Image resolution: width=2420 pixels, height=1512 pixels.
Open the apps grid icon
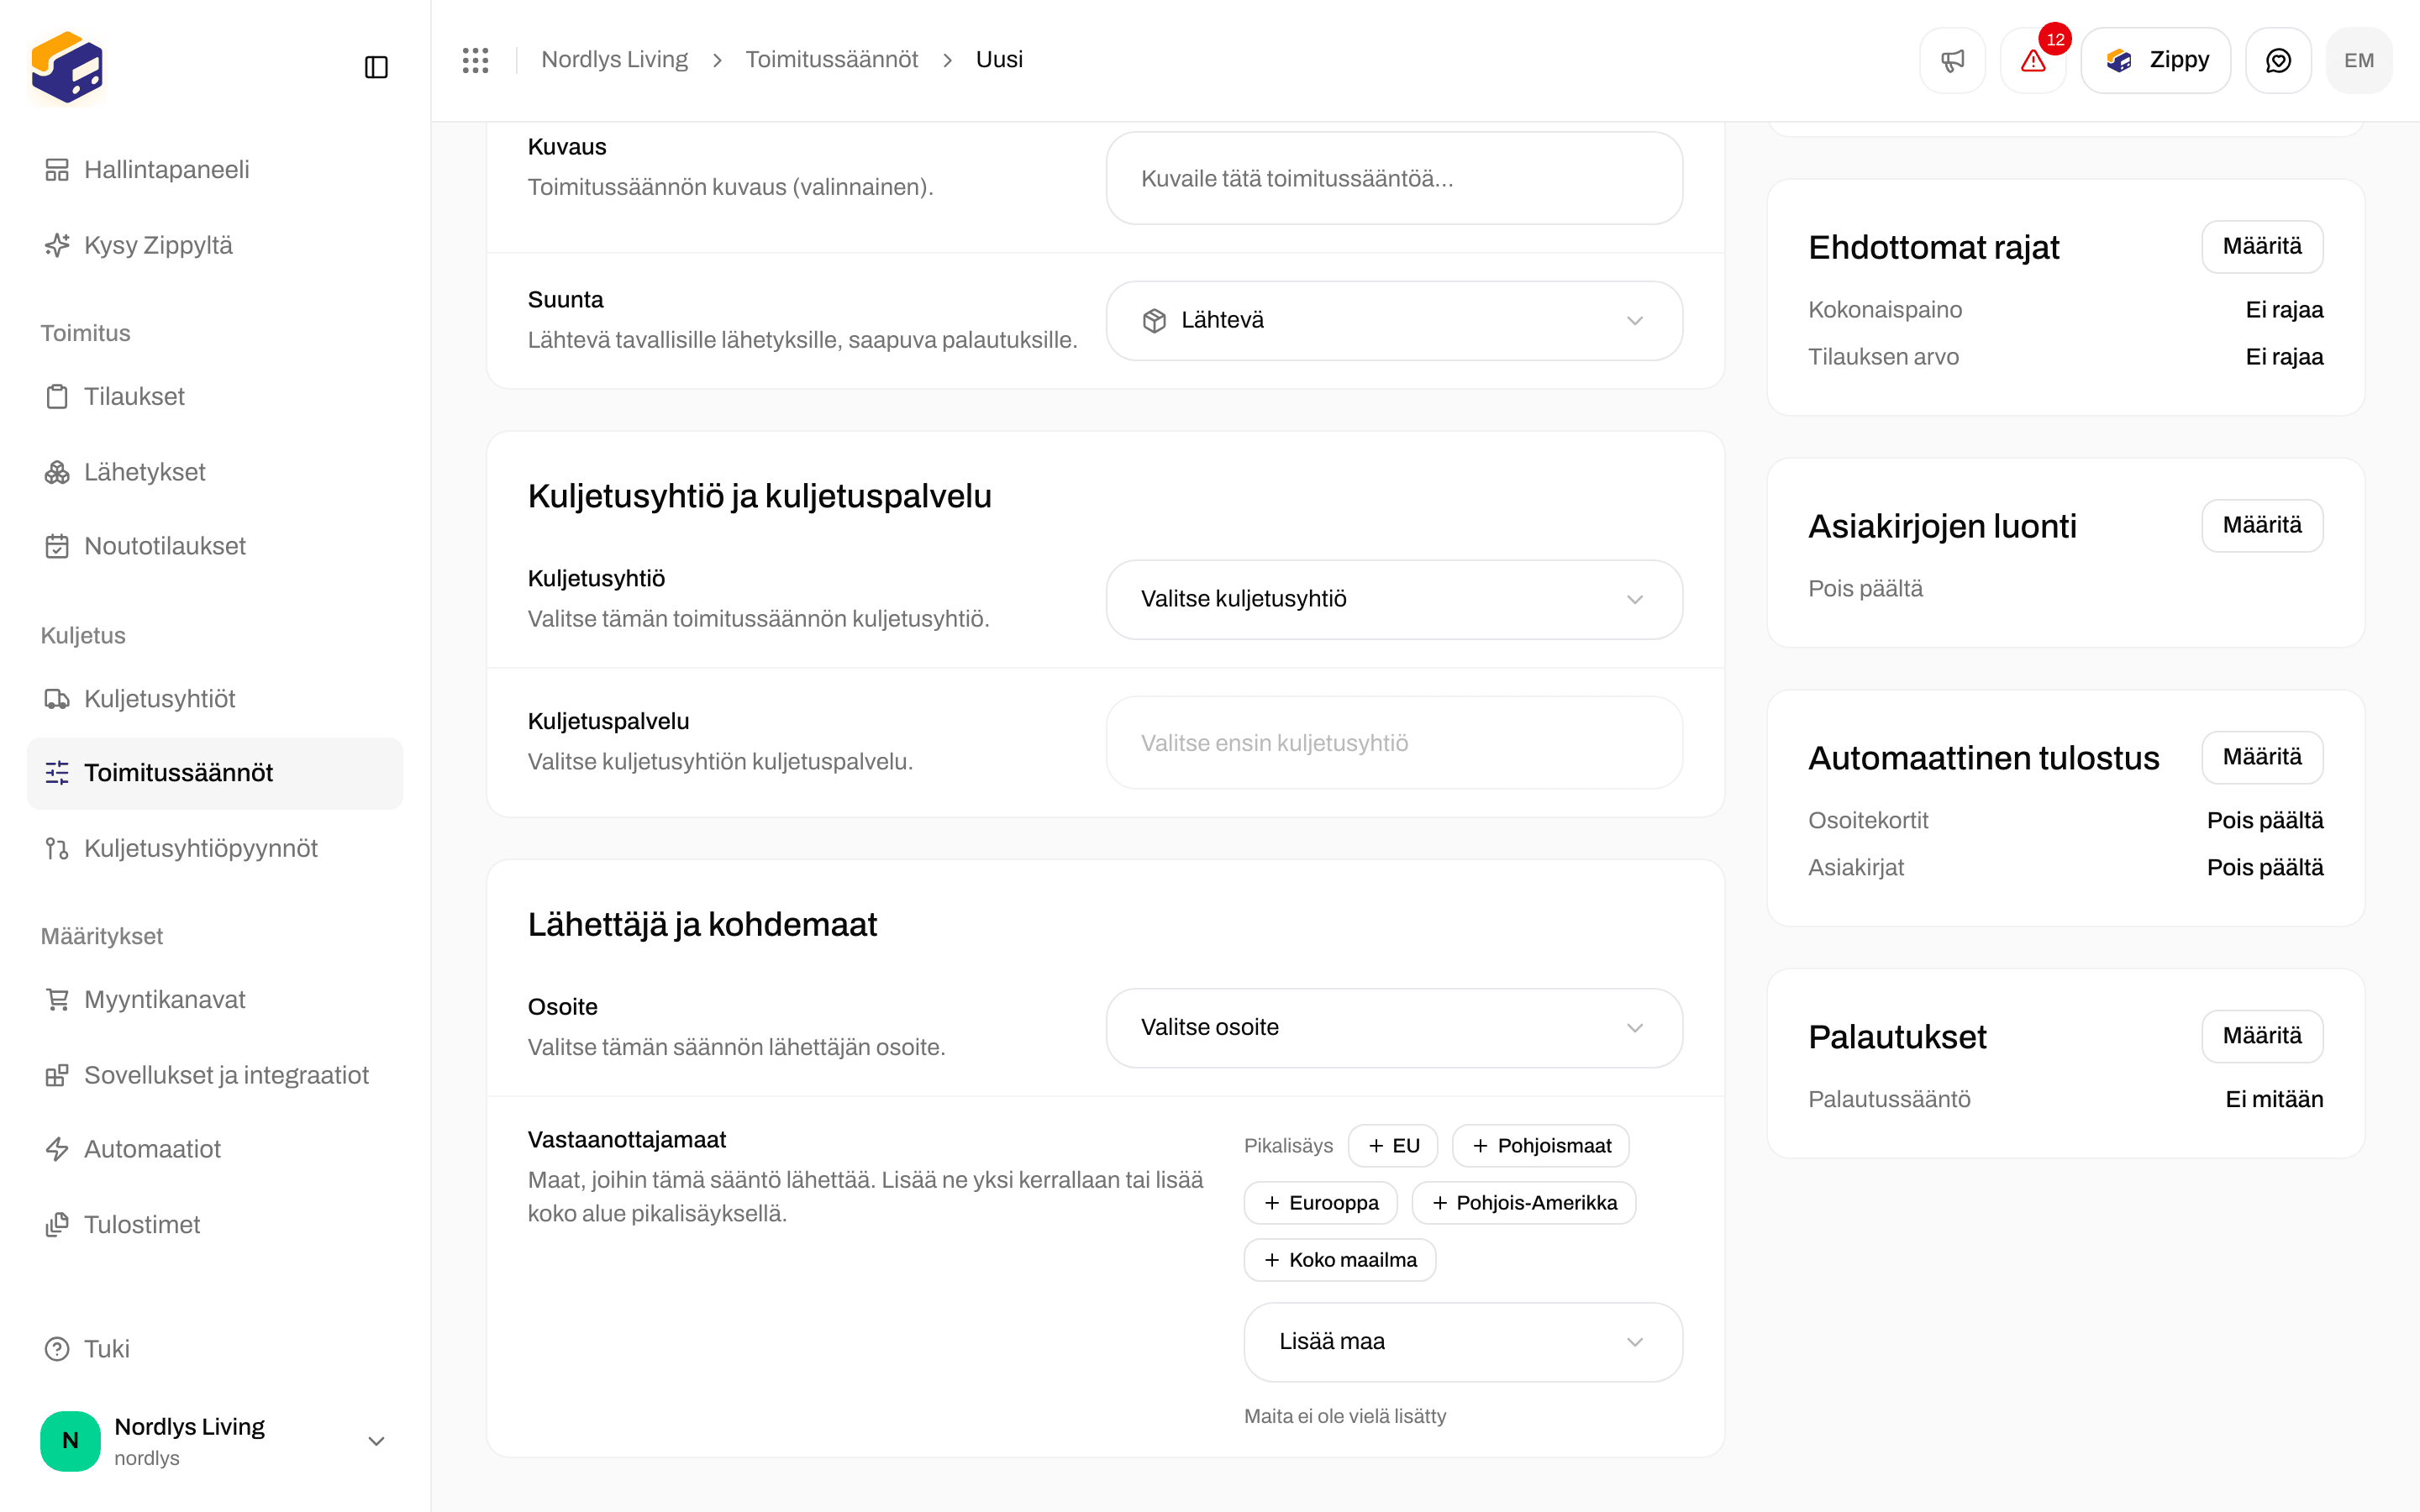coord(476,60)
